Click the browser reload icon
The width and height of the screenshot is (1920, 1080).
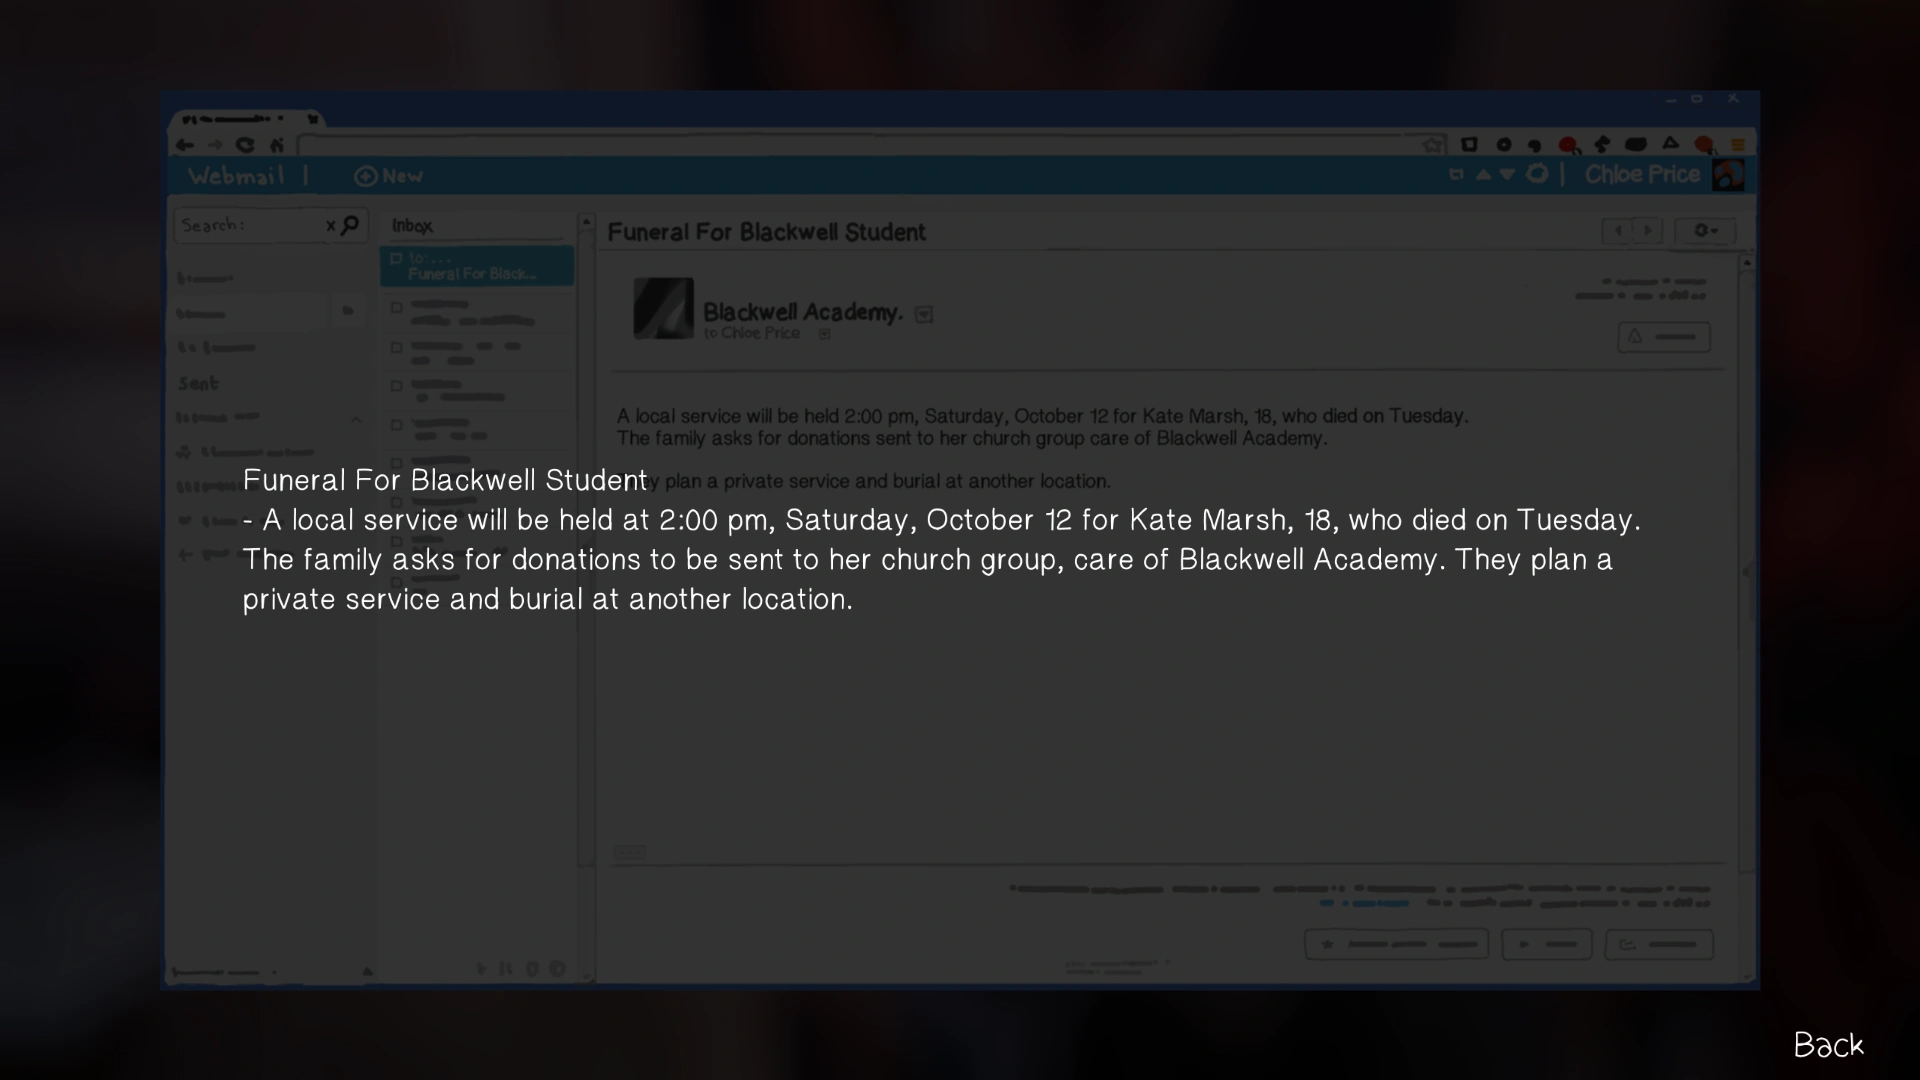click(x=245, y=145)
